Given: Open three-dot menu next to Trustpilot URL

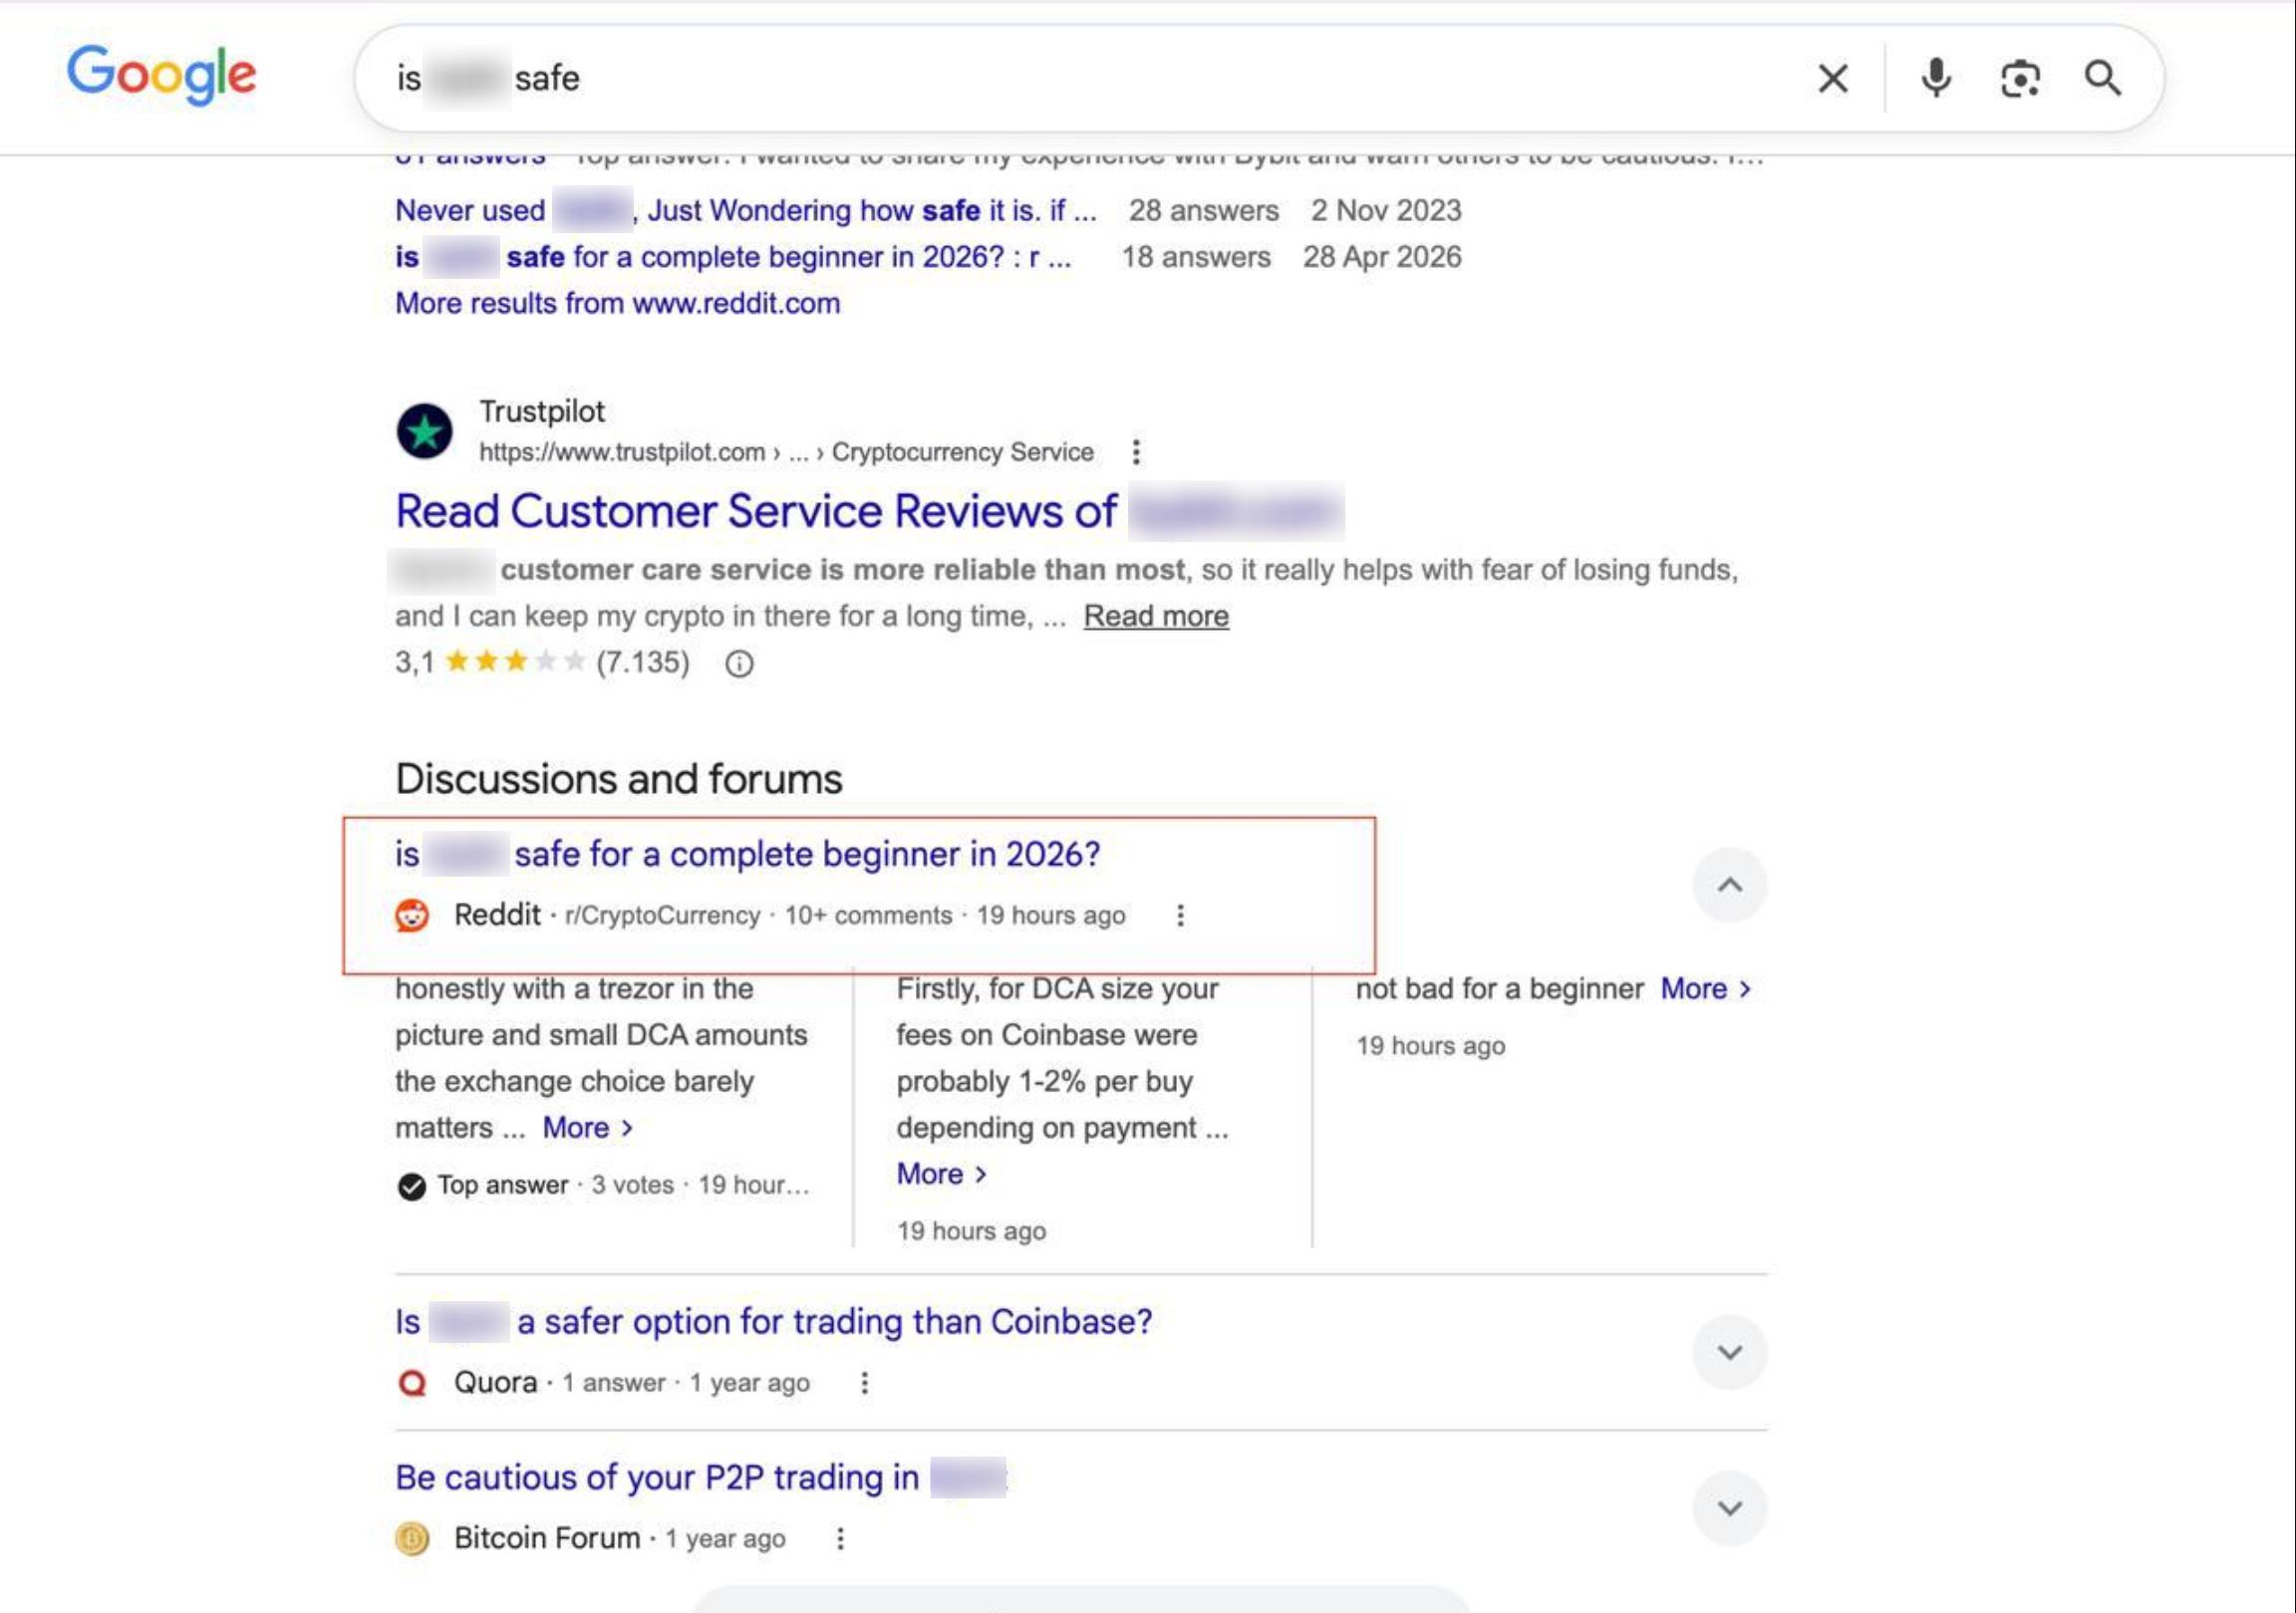Looking at the screenshot, I should 1136,452.
